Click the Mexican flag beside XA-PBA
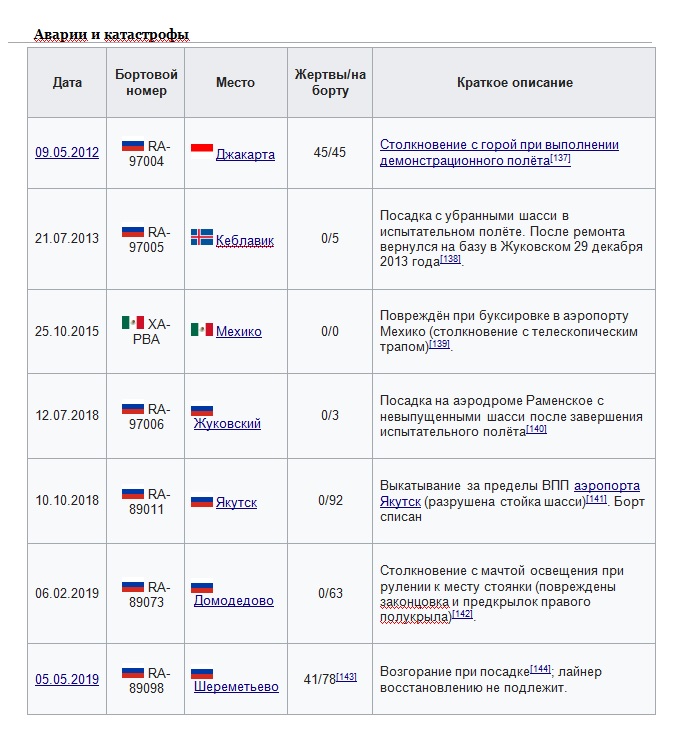 pyautogui.click(x=132, y=322)
